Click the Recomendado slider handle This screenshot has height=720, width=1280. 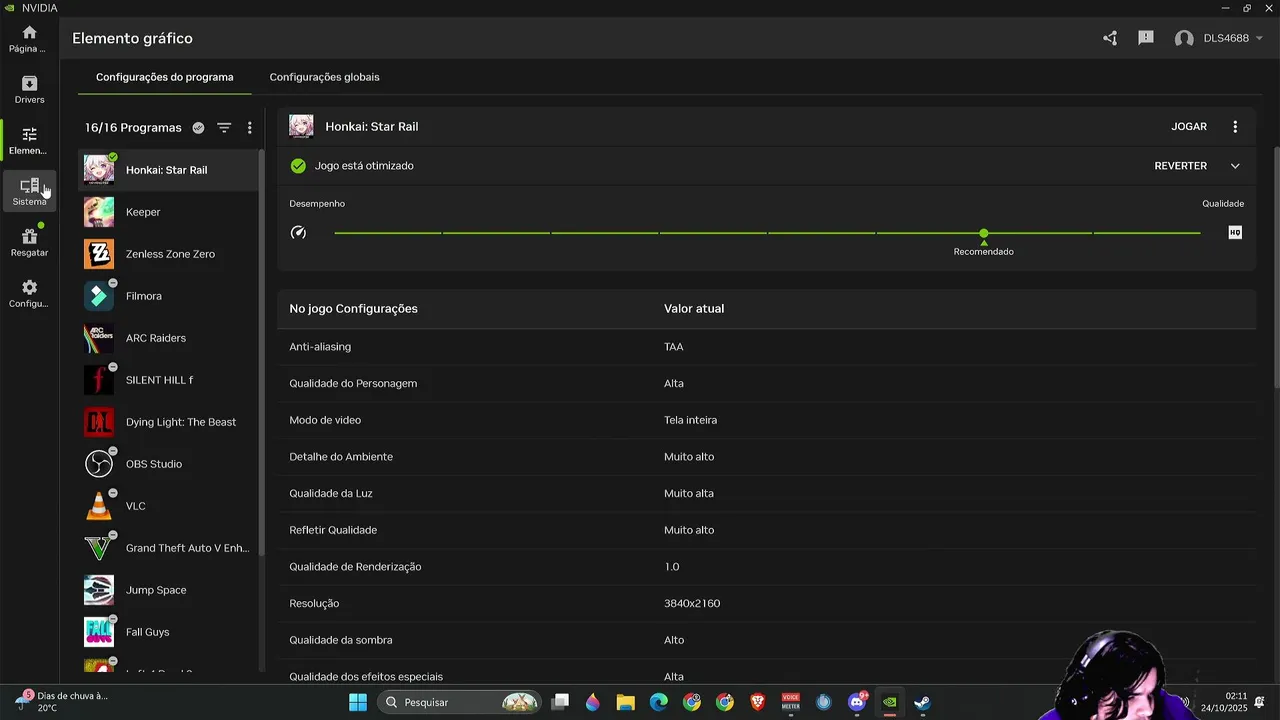click(x=984, y=233)
